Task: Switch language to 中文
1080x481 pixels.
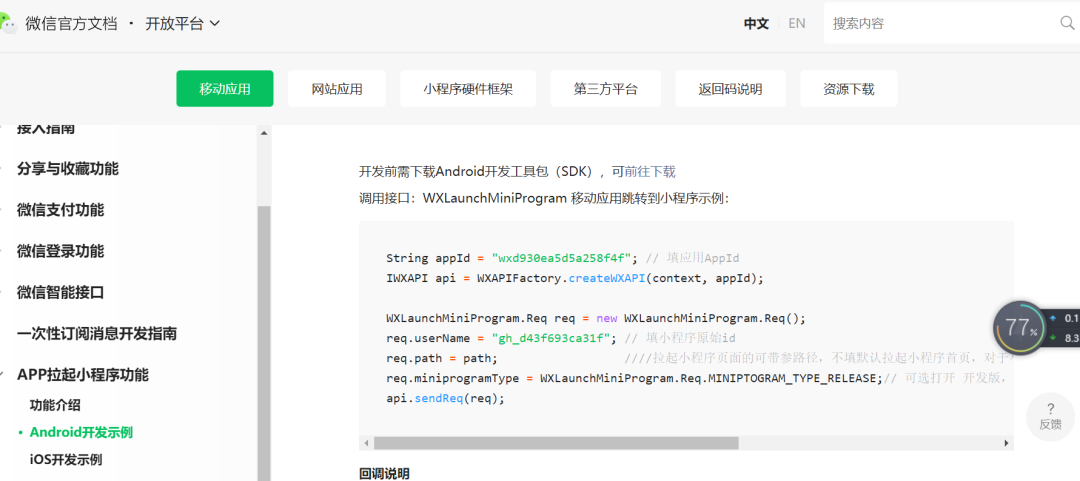Action: pos(756,23)
